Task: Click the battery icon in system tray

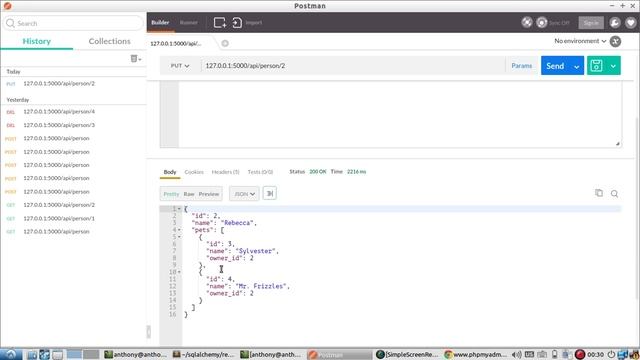Action: [x=555, y=354]
